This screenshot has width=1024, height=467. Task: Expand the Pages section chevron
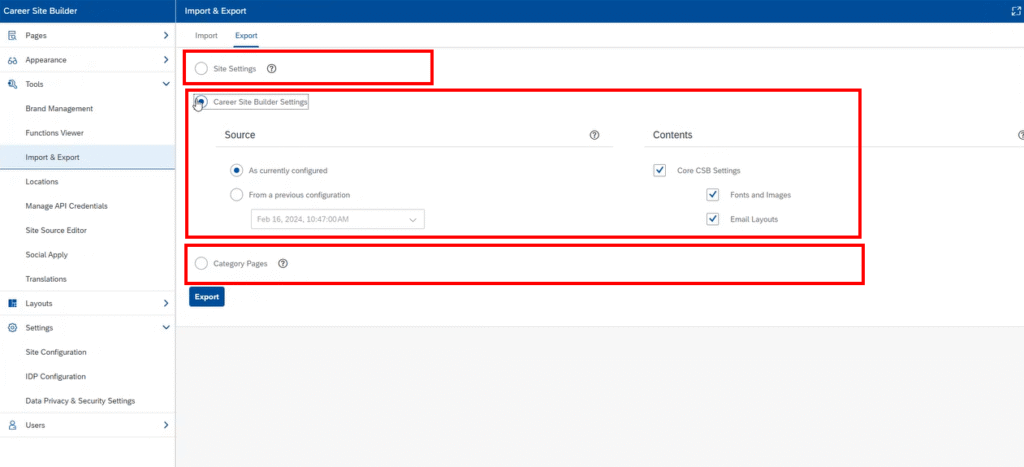tap(165, 35)
